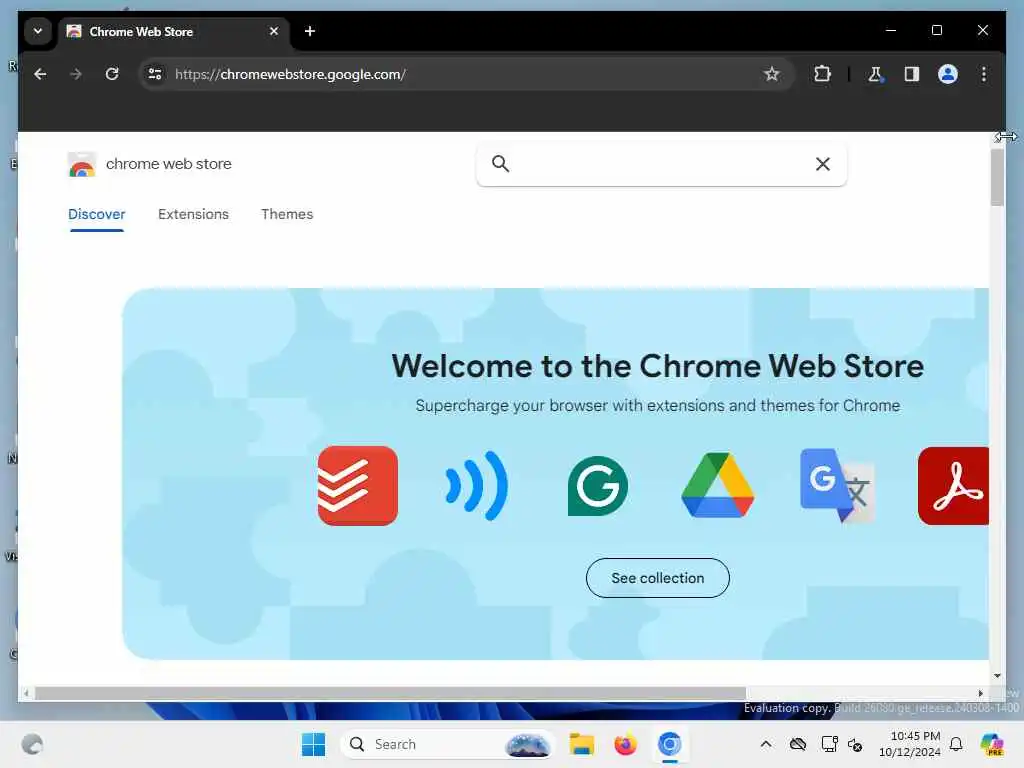Switch to the Extensions tab
The height and width of the screenshot is (768, 1024).
click(193, 214)
